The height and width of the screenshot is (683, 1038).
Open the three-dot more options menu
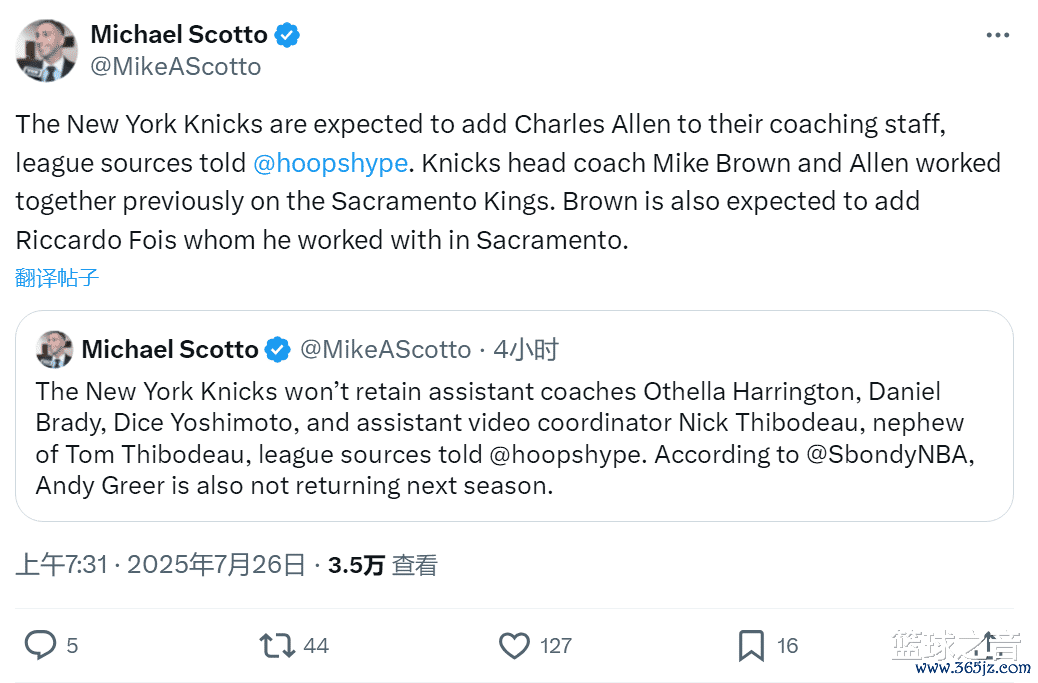(997, 35)
